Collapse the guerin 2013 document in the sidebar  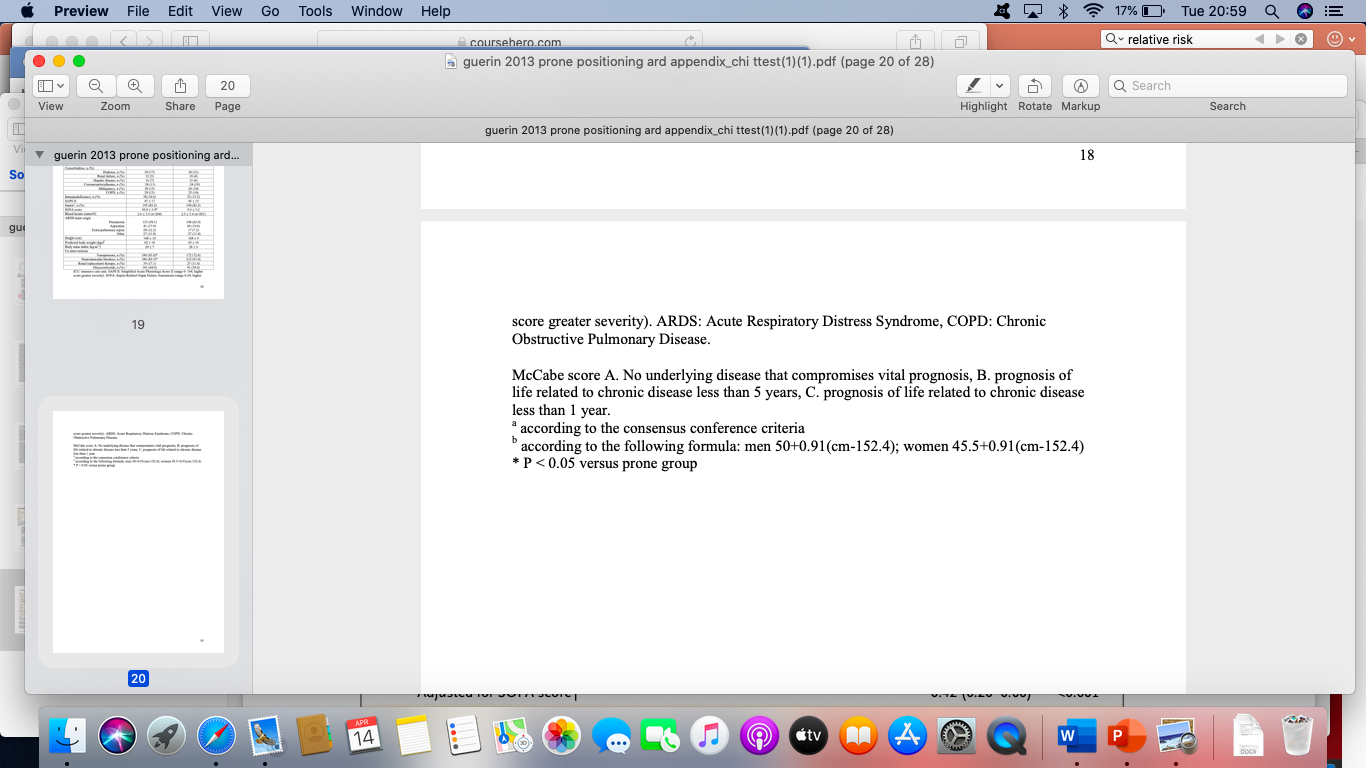[x=38, y=155]
